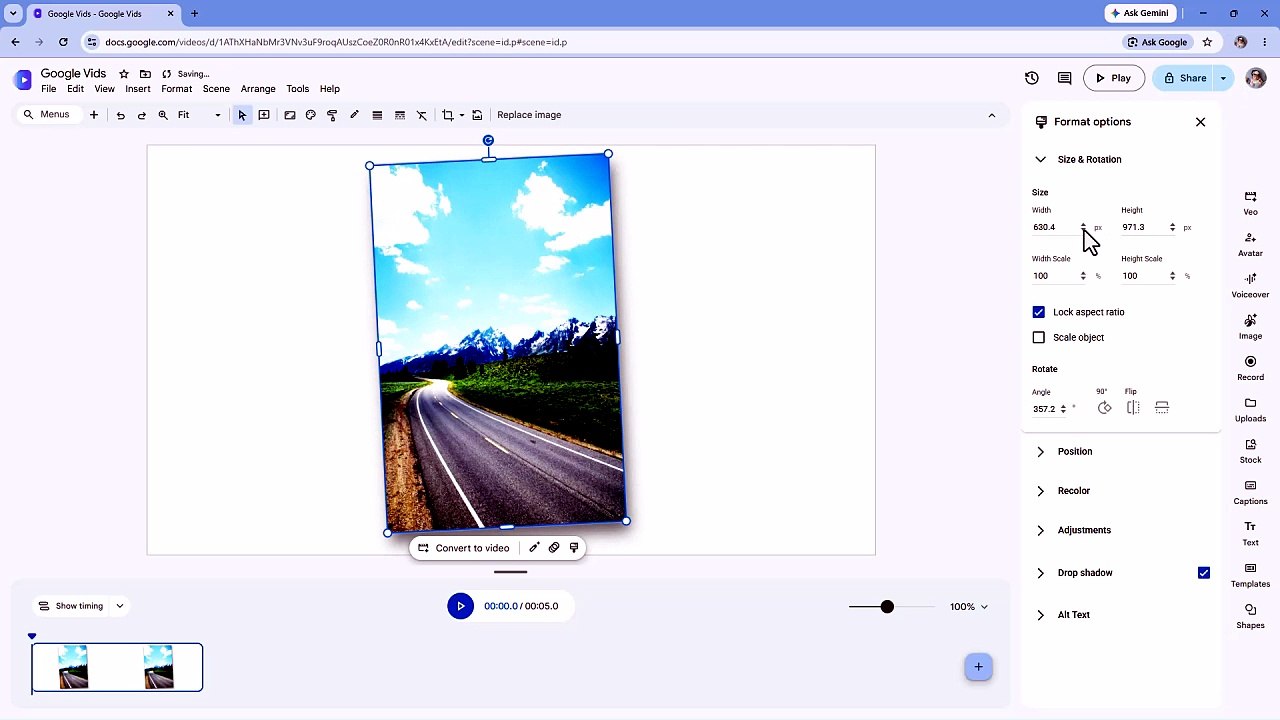Screen dimensions: 1280x720
Task: Open the Fit zoom dropdown
Action: [199, 115]
